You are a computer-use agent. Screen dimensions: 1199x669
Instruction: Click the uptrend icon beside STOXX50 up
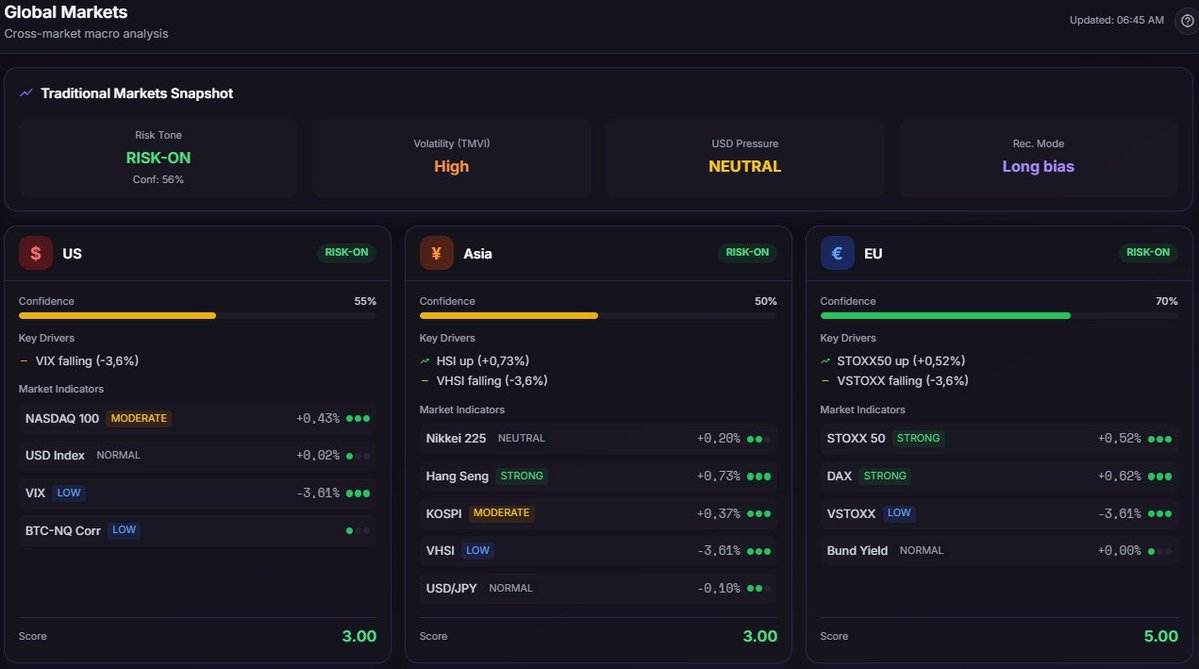pos(825,361)
